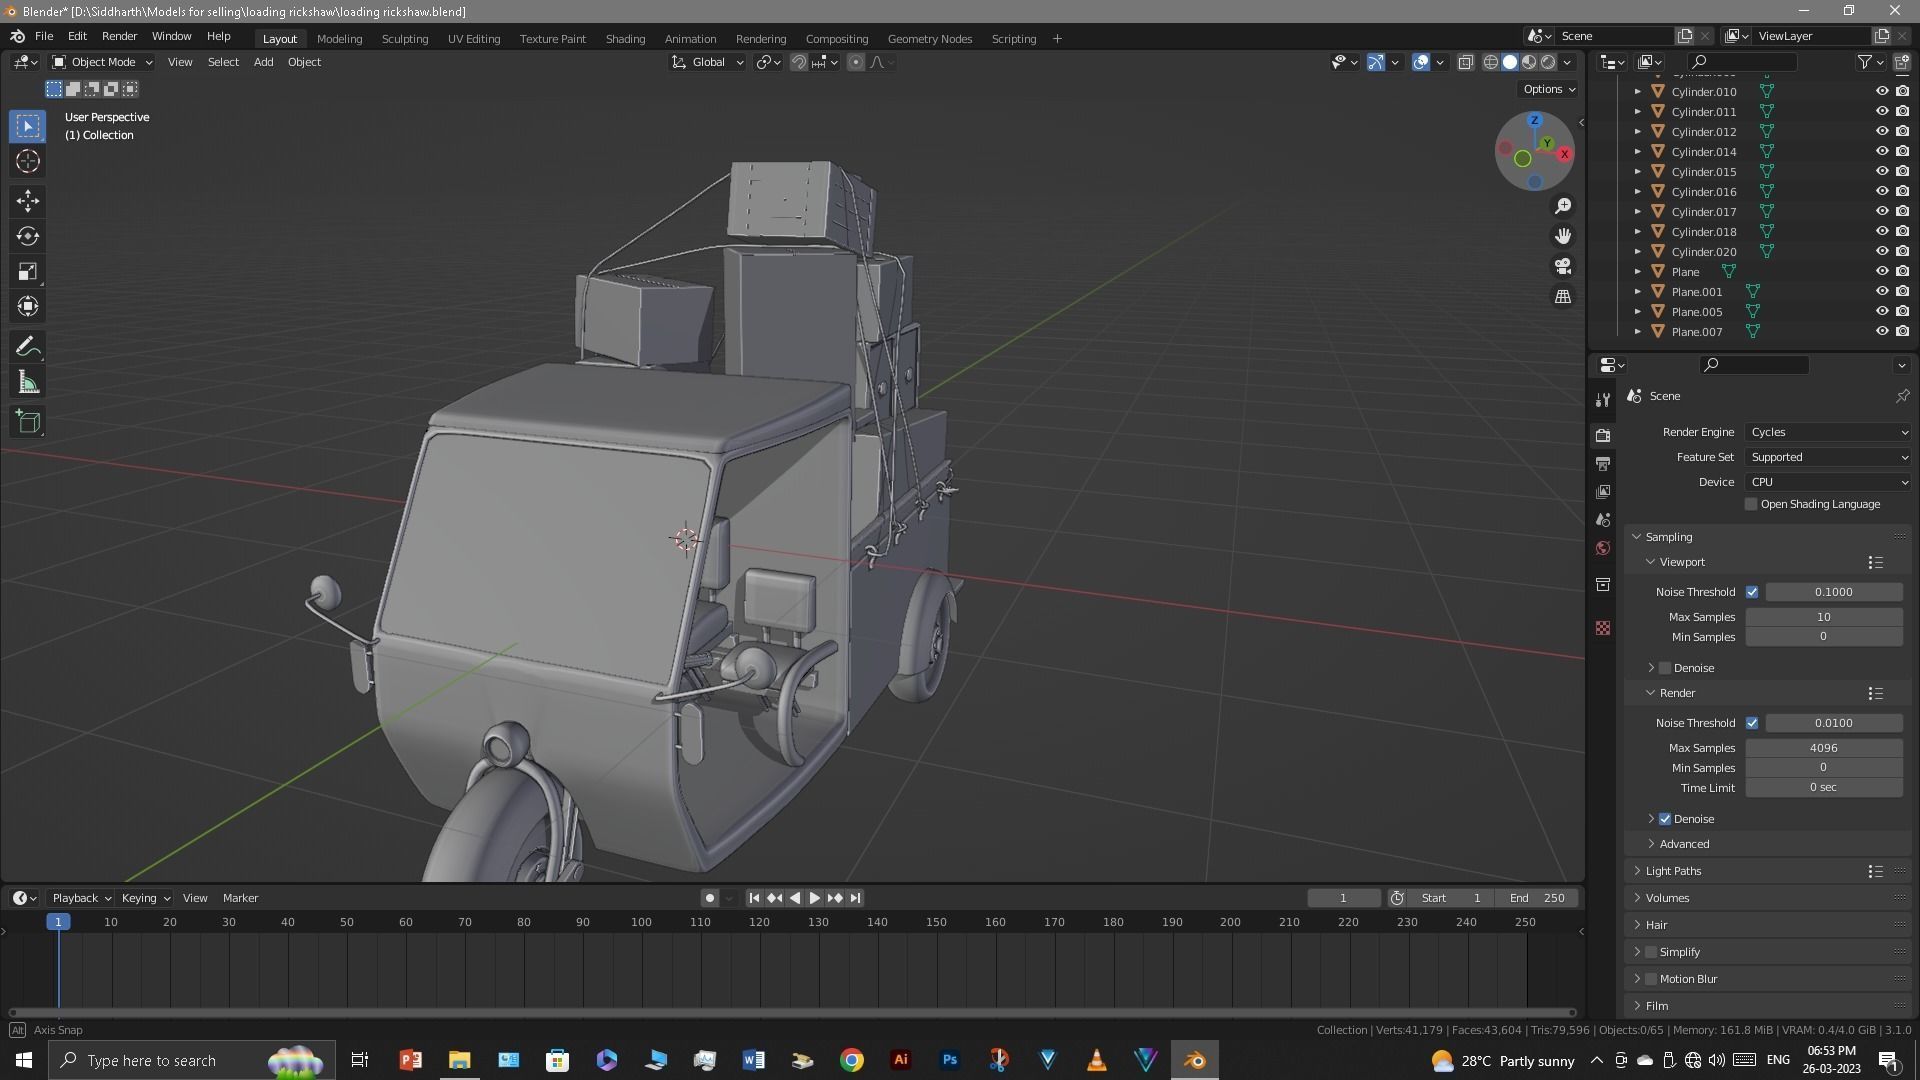Open the timeline Keying popover
The height and width of the screenshot is (1080, 1920).
pyautogui.click(x=145, y=898)
